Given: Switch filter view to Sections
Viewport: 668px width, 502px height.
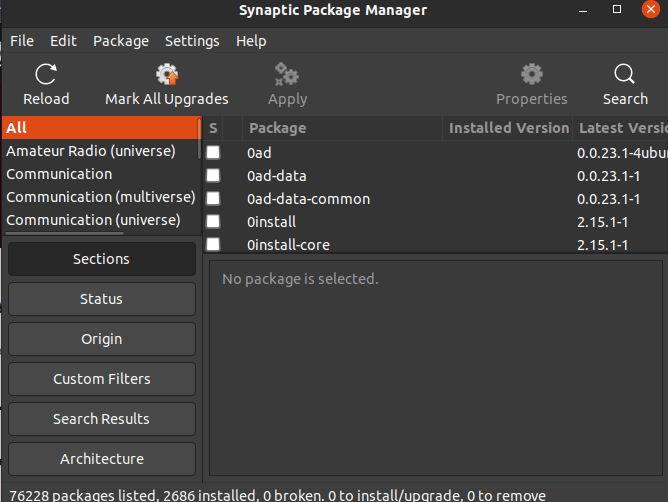Looking at the screenshot, I should click(102, 259).
